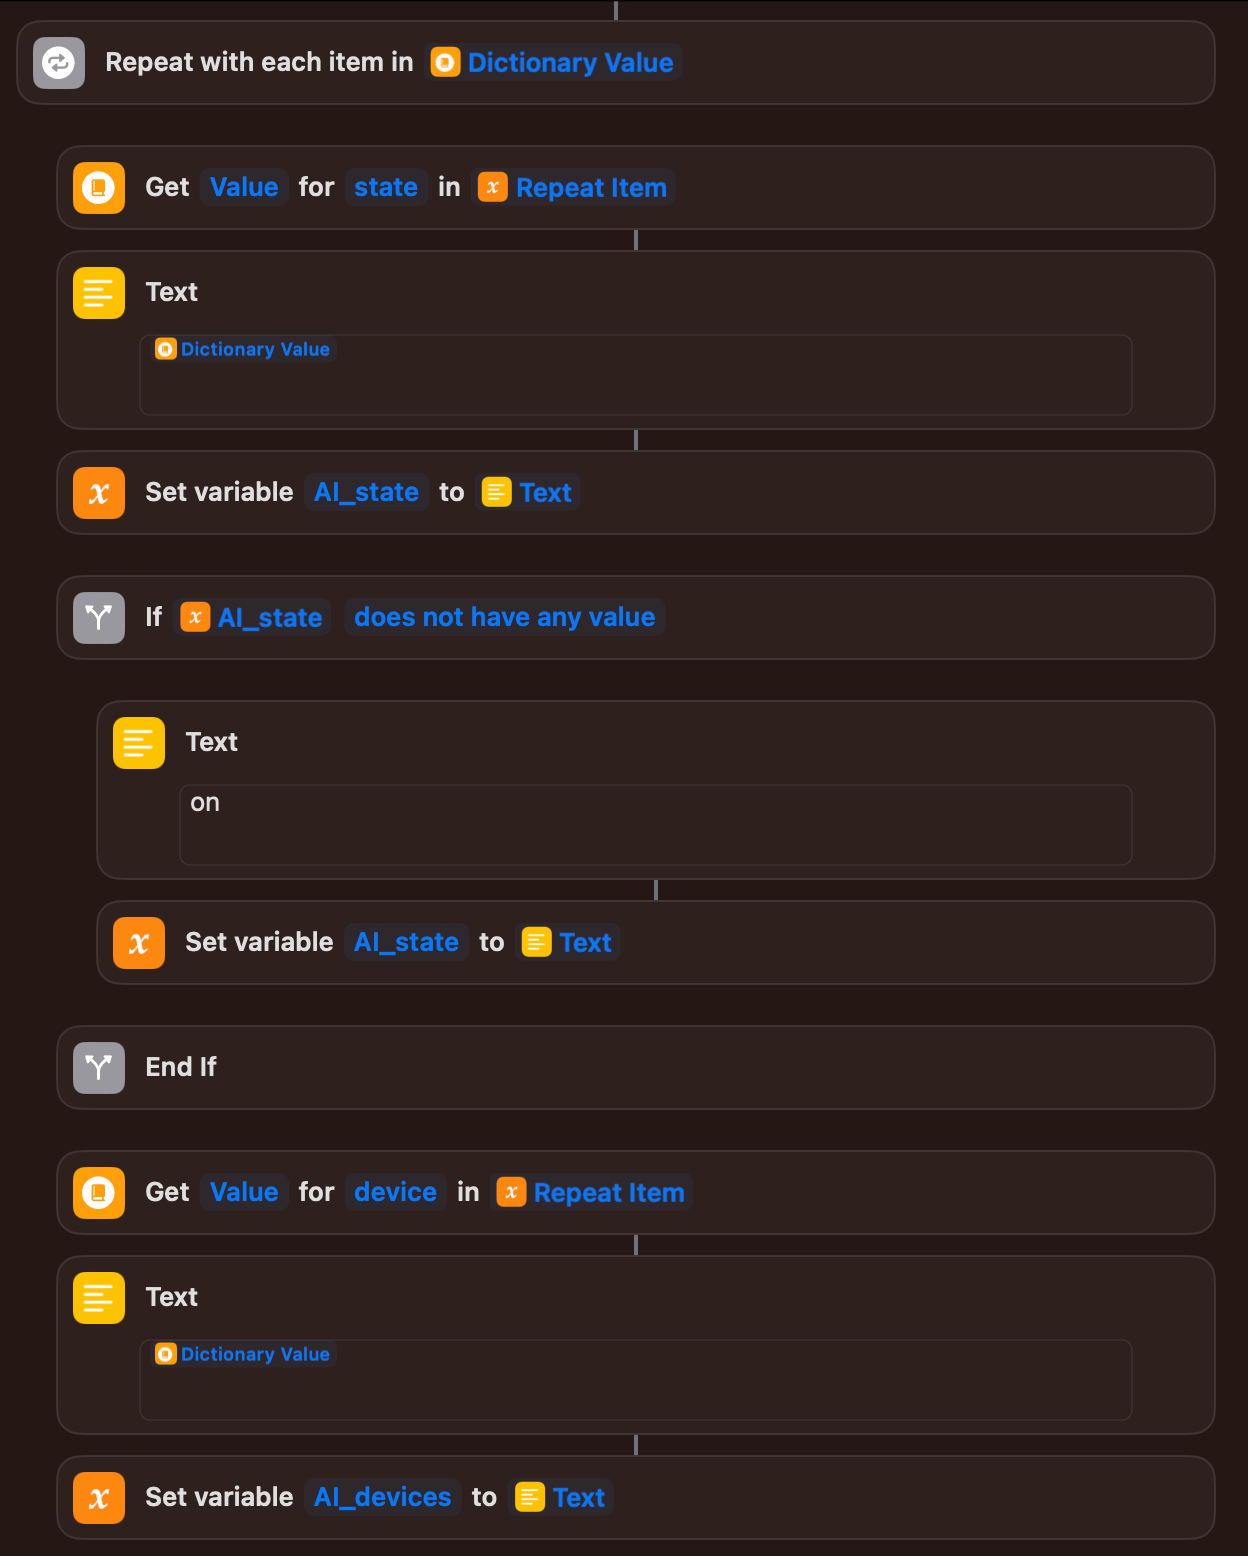Select the Text token in Set variable AI_state action
The height and width of the screenshot is (1556, 1248).
click(529, 492)
